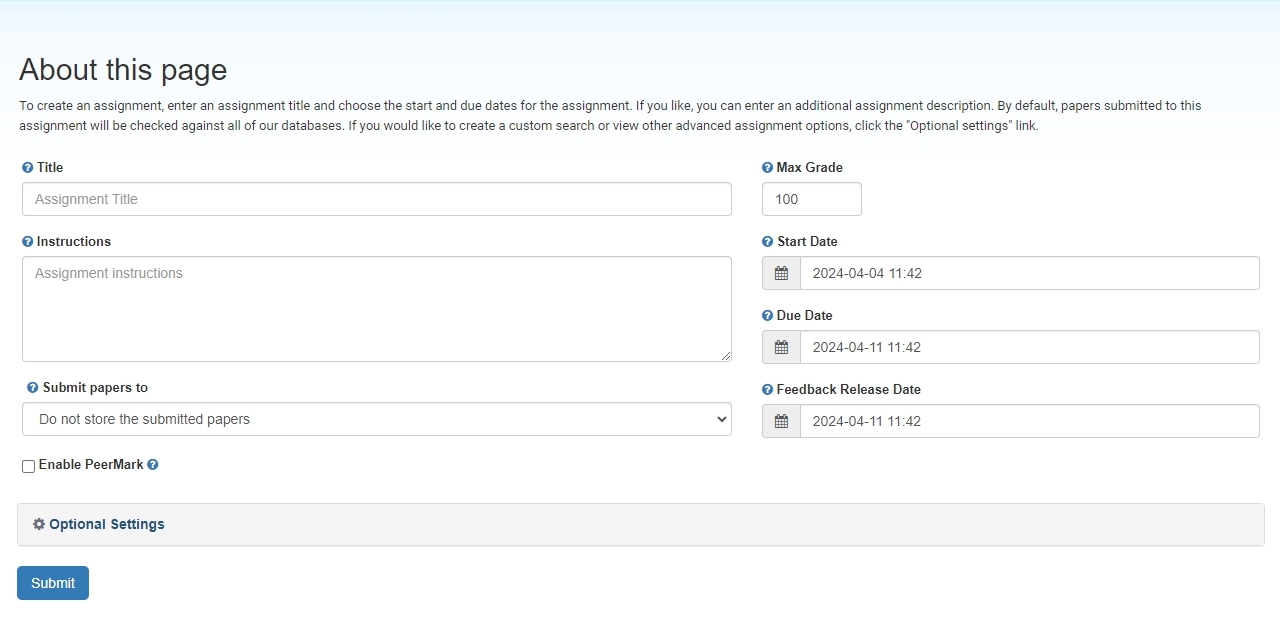Open the Due Date calendar icon
1280x626 pixels.
pos(781,347)
